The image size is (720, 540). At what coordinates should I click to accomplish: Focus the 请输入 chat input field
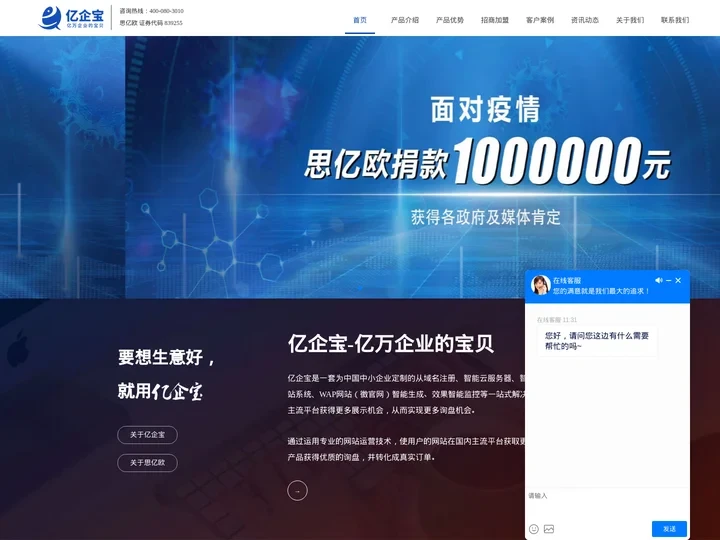(x=607, y=503)
